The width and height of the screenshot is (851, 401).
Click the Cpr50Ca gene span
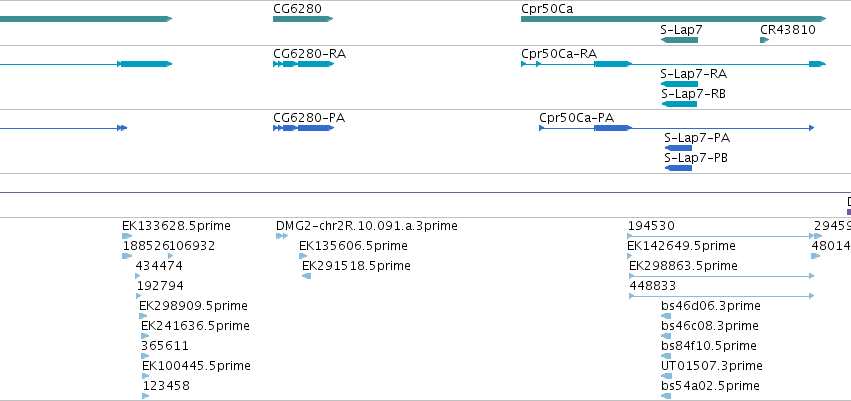pyautogui.click(x=674, y=19)
